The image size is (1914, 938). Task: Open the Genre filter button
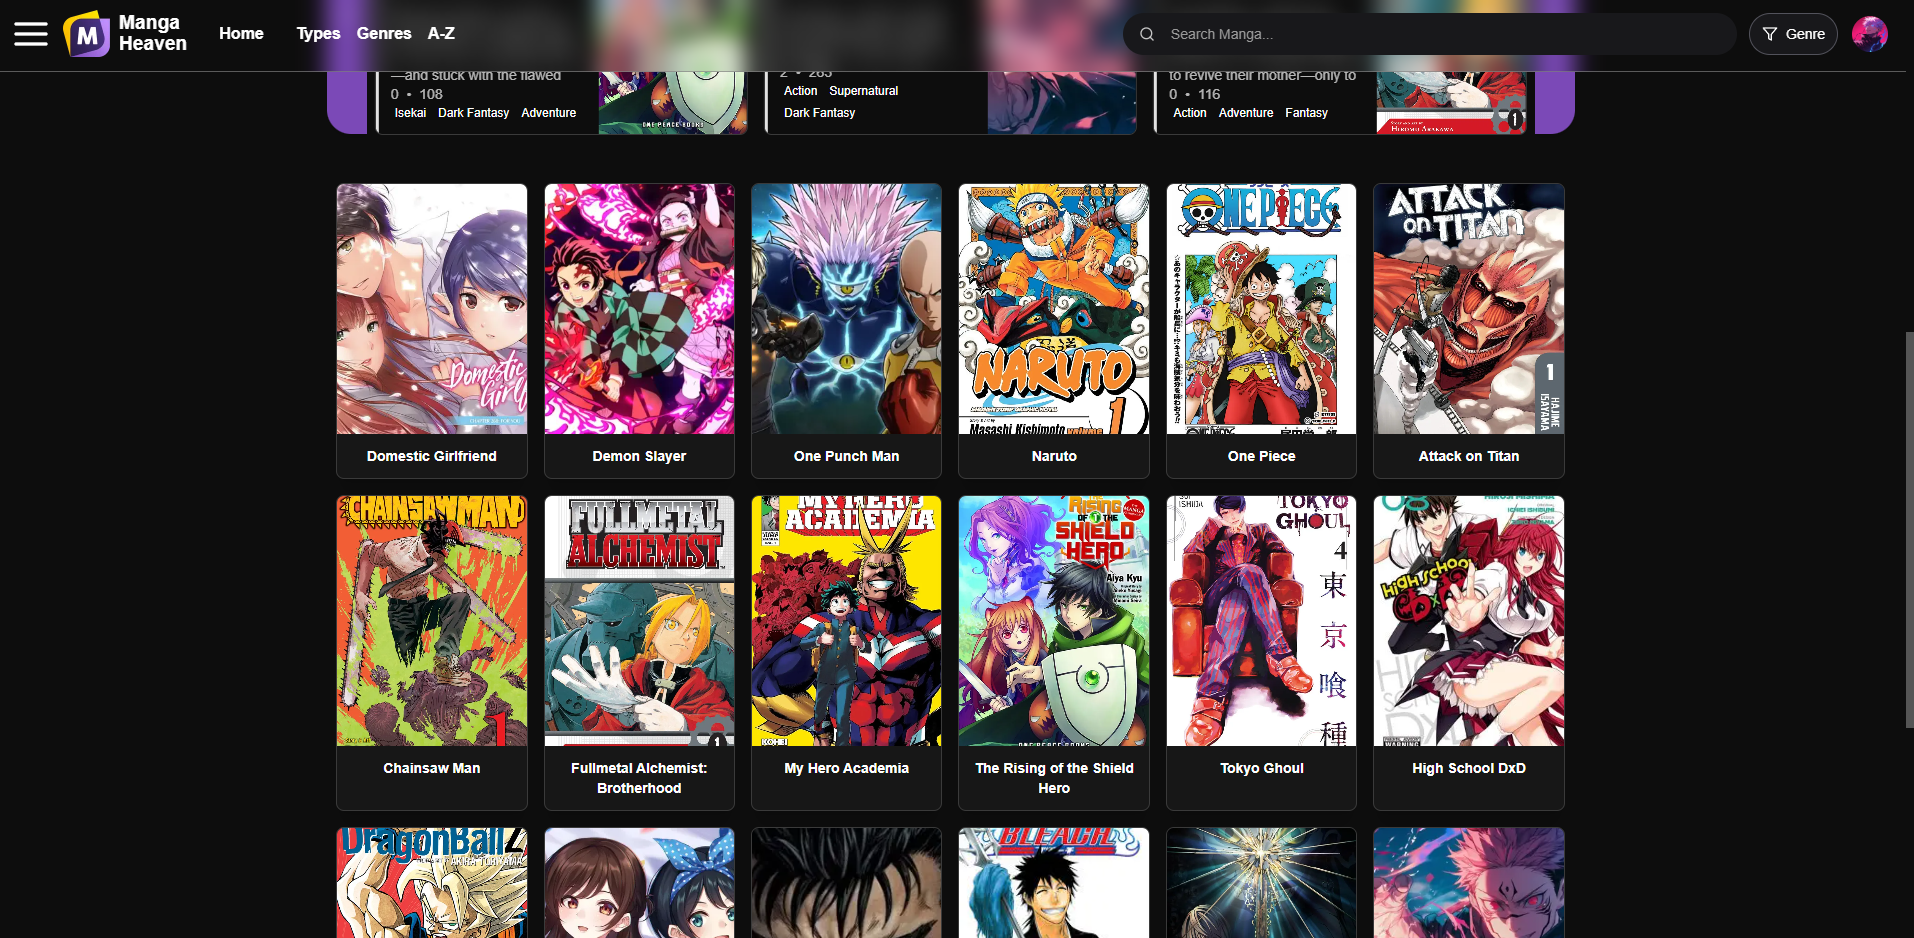tap(1793, 34)
